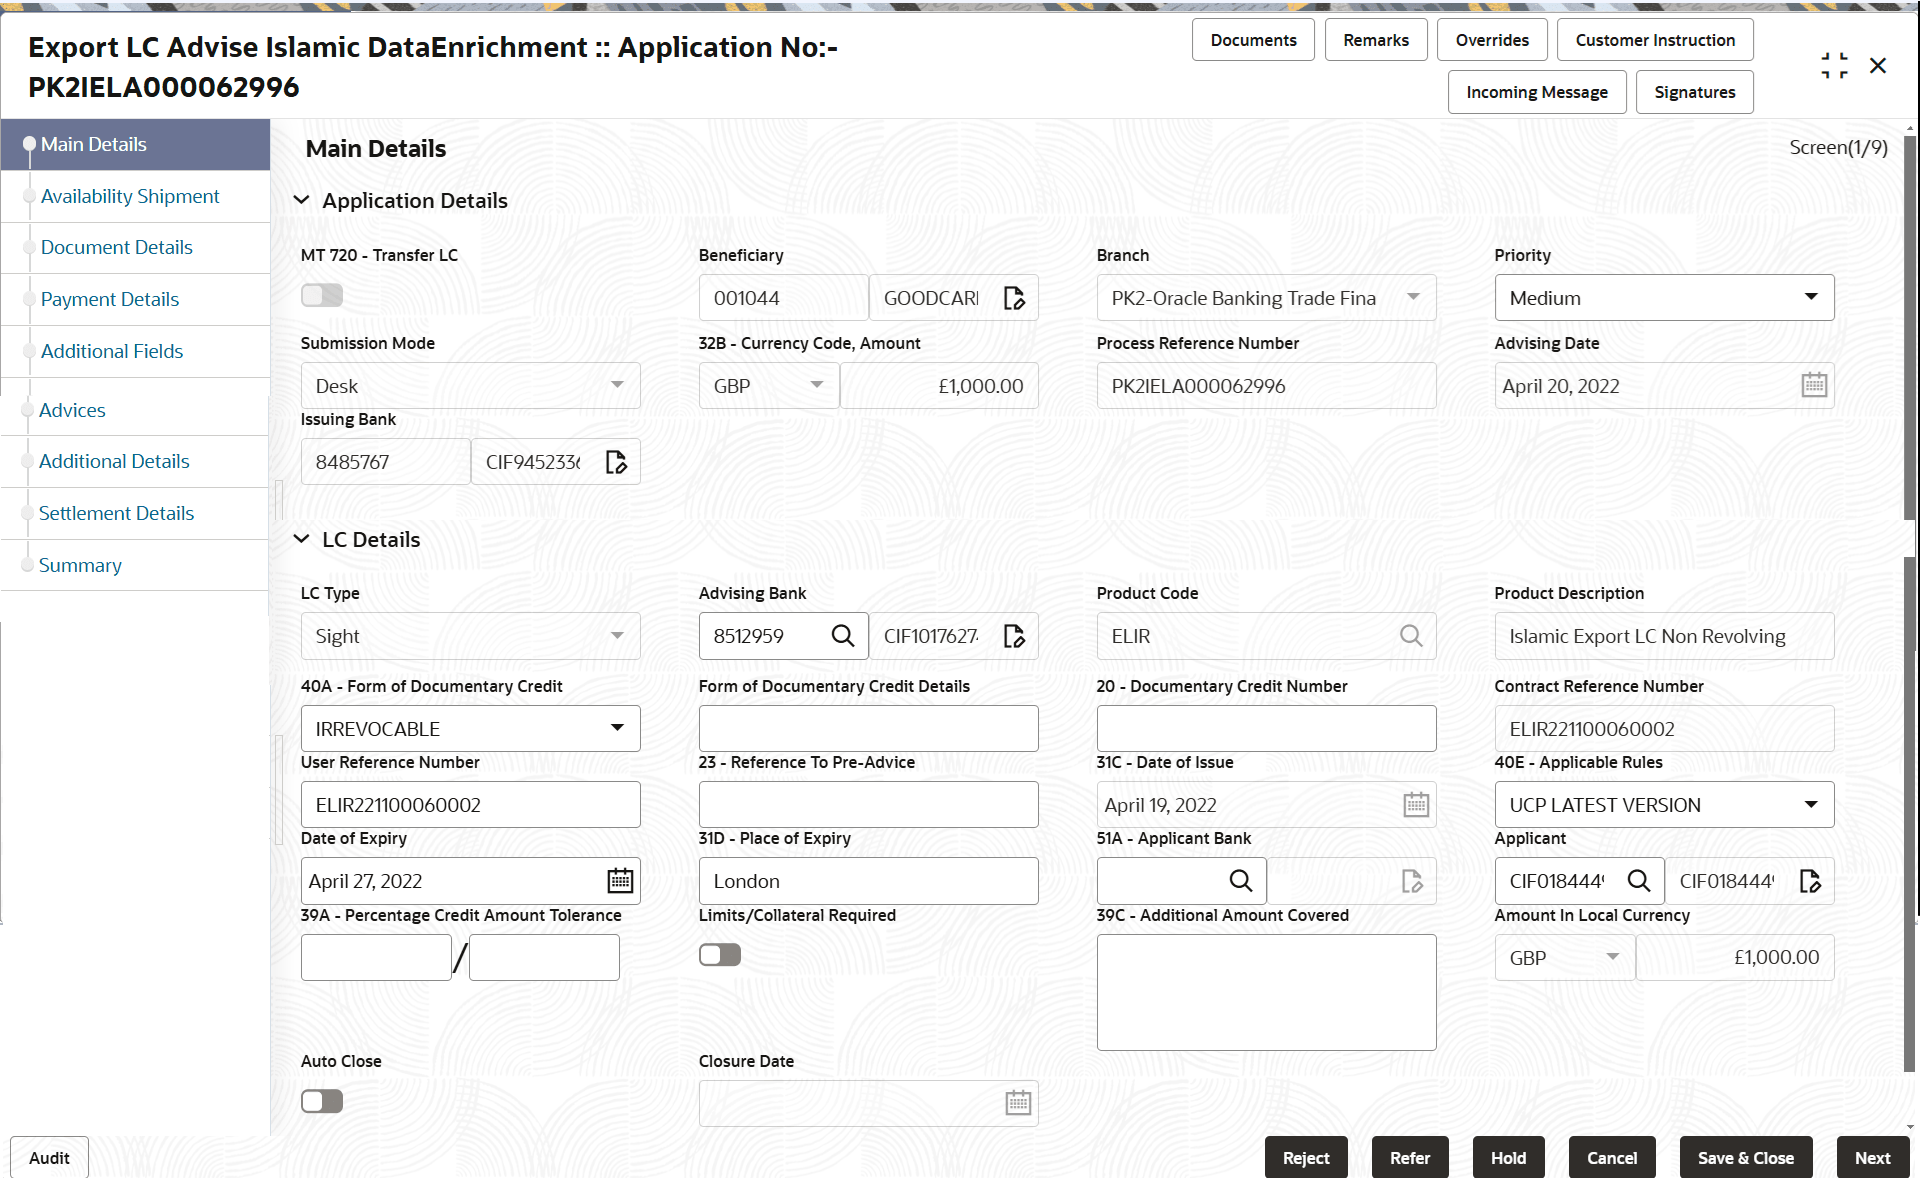Go to Availability Shipment in sidebar
This screenshot has height=1180, width=1920.
[x=130, y=197]
